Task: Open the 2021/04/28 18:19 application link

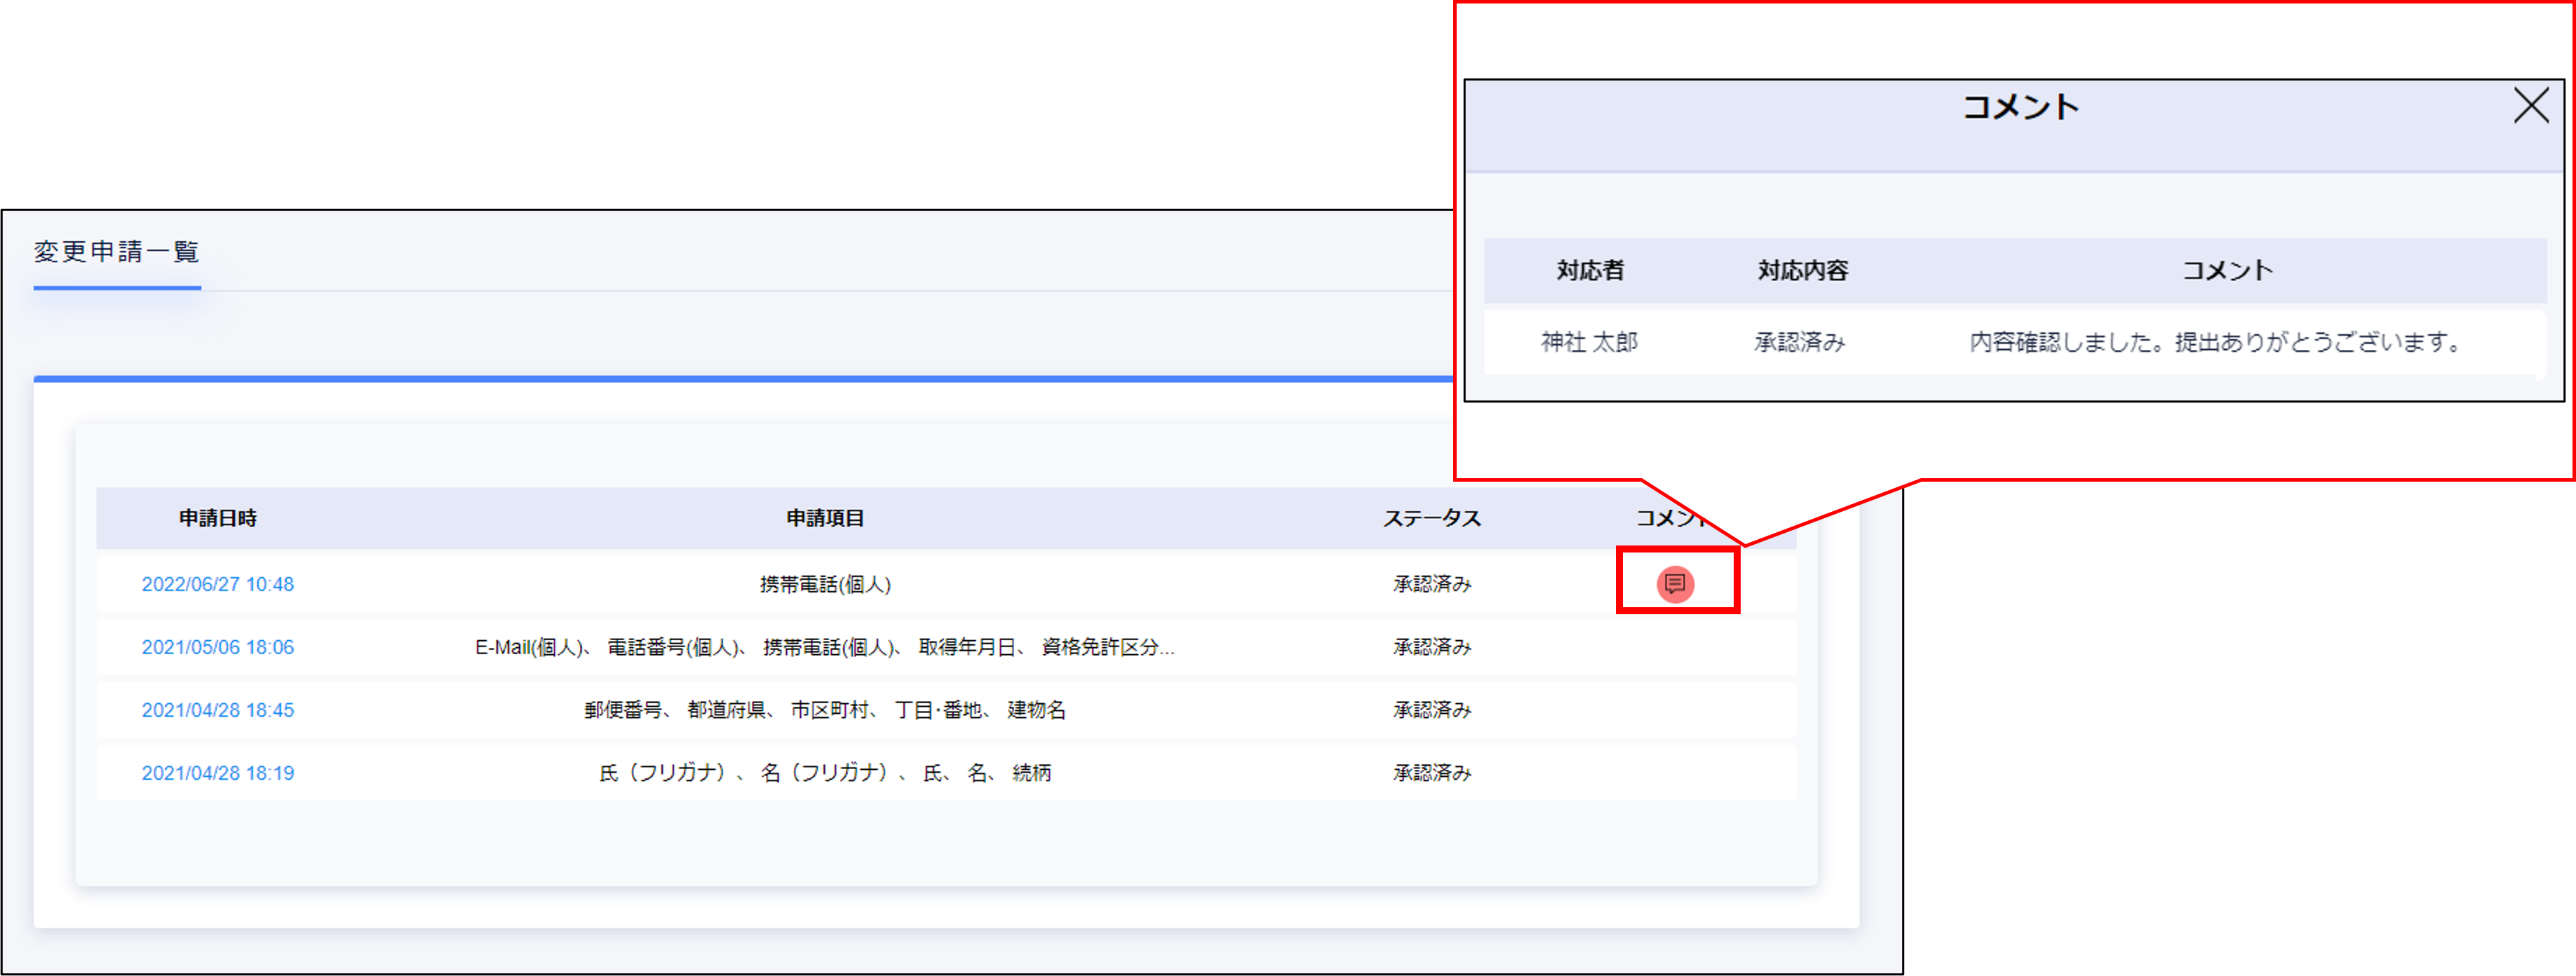Action: pos(218,773)
